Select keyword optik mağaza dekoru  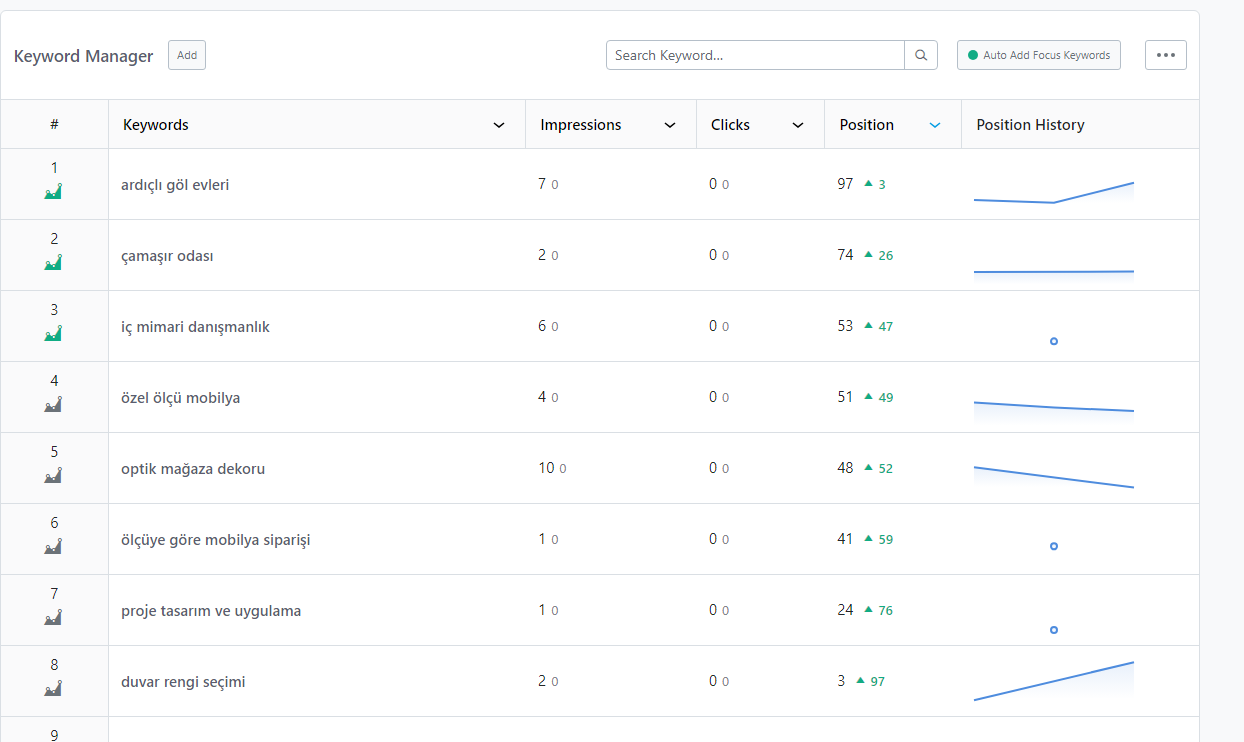pos(193,469)
